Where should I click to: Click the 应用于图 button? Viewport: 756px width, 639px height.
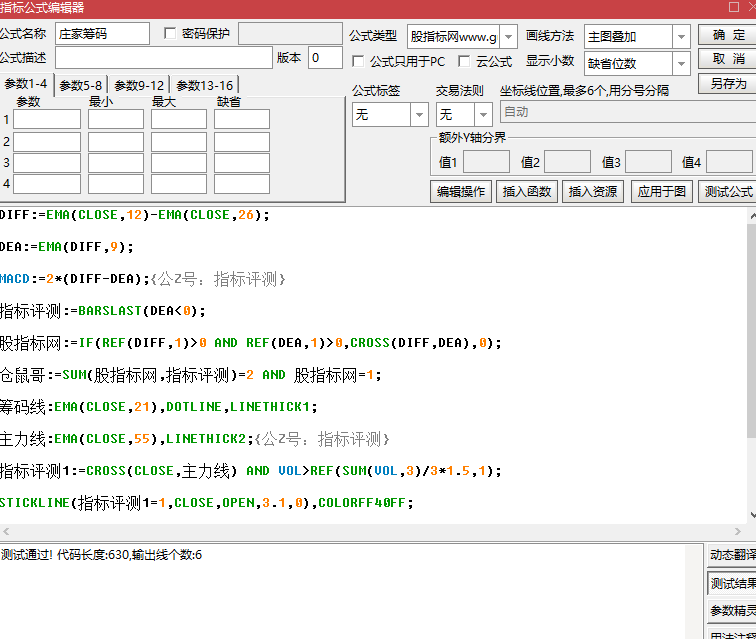click(x=662, y=191)
